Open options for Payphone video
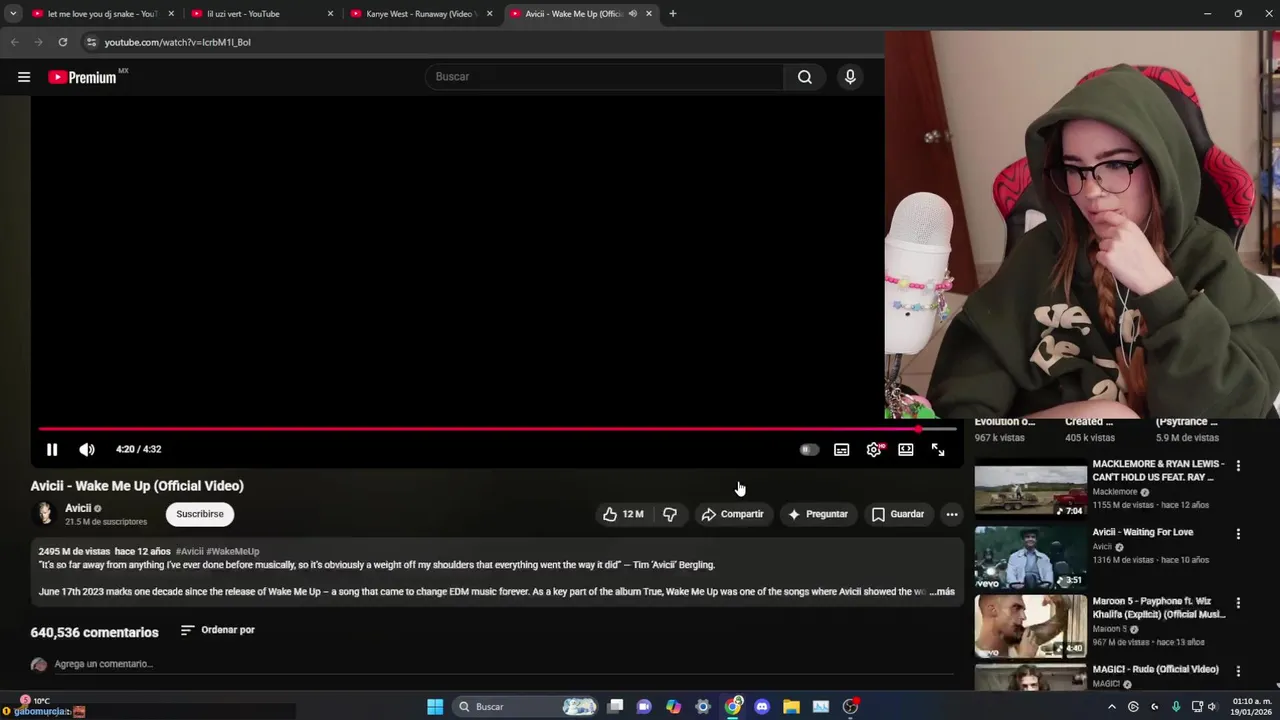 point(1238,603)
